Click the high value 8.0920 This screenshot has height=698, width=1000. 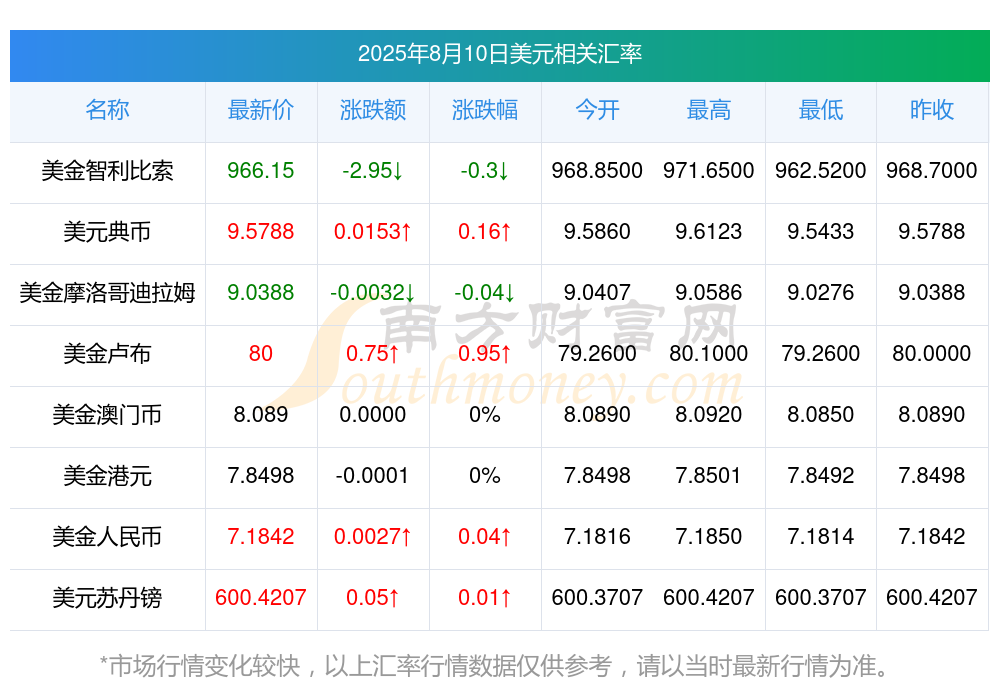coord(709,415)
